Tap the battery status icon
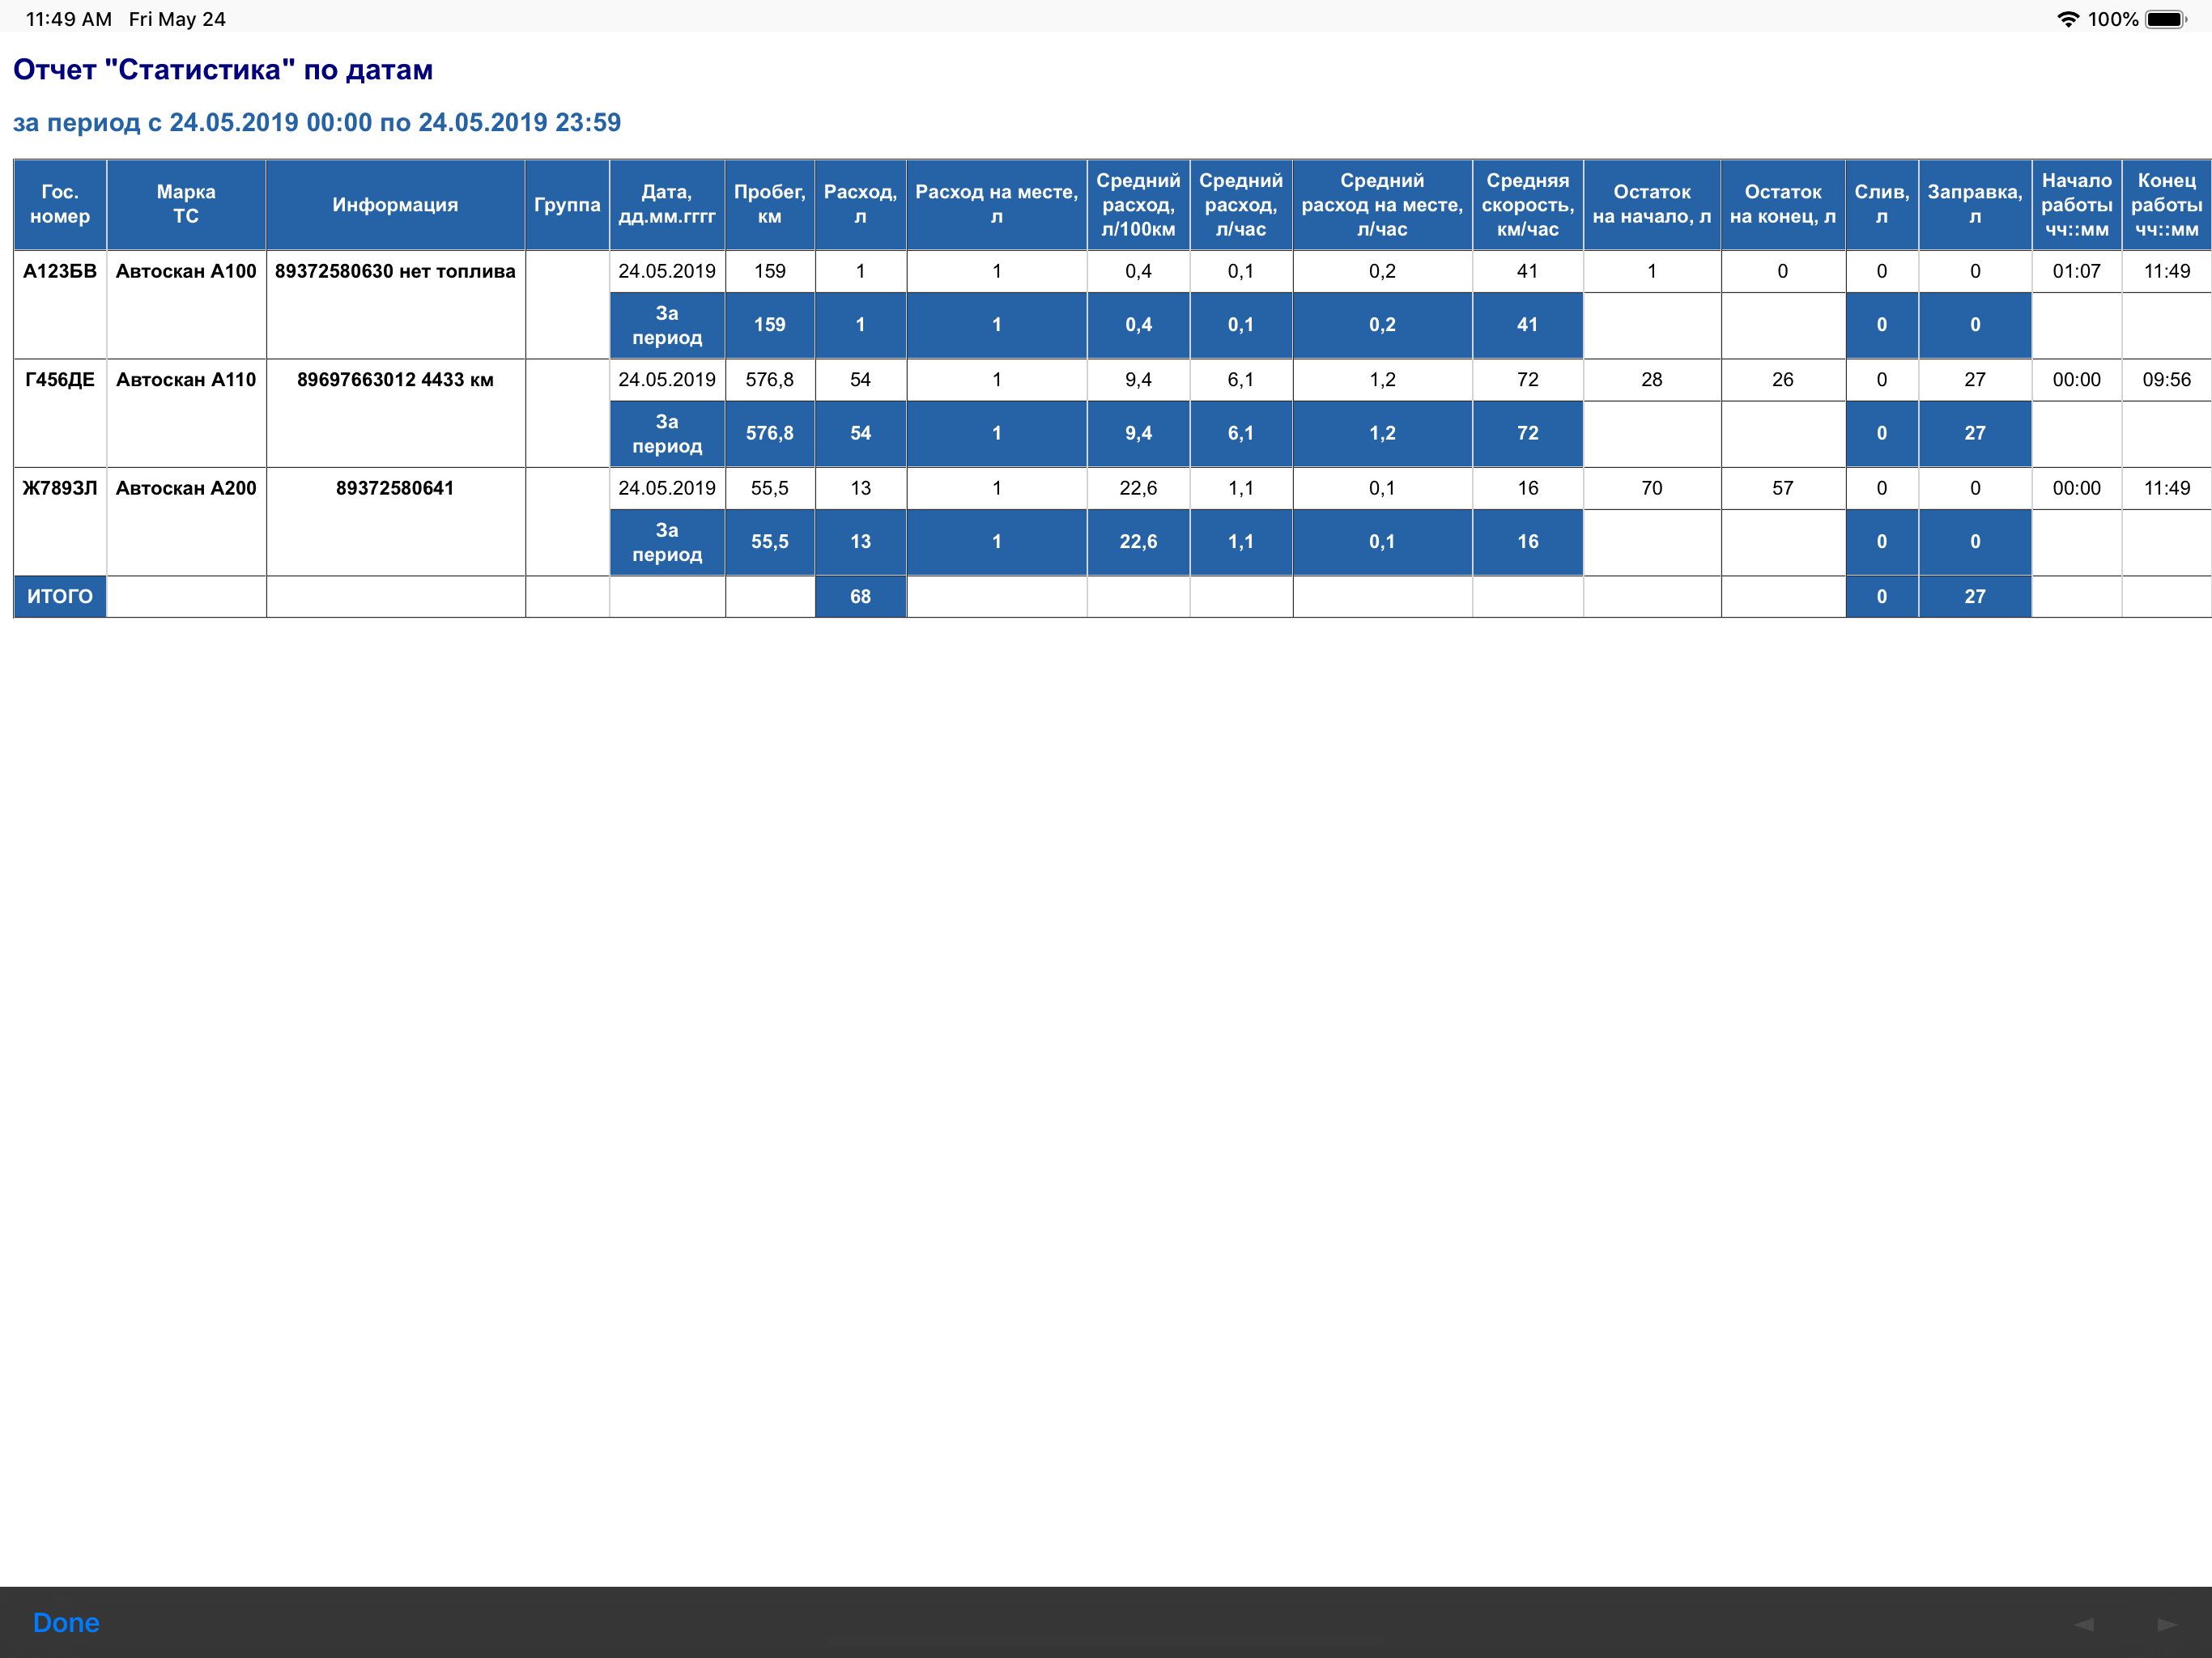This screenshot has height=1658, width=2212. (2166, 19)
